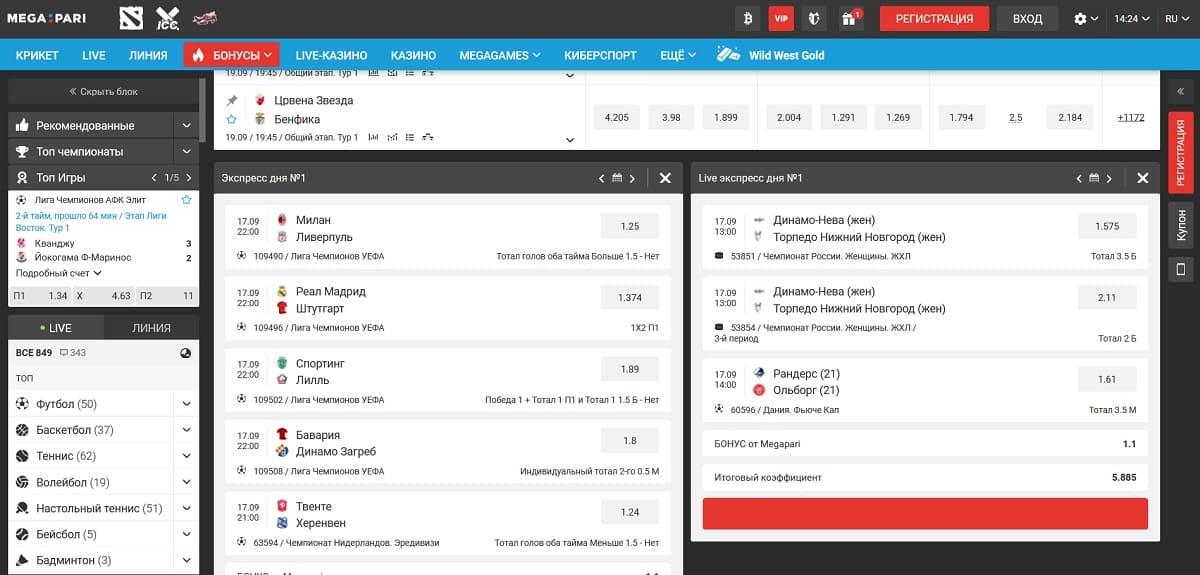
Task: Show next Экспресс дня express
Action: click(x=632, y=178)
